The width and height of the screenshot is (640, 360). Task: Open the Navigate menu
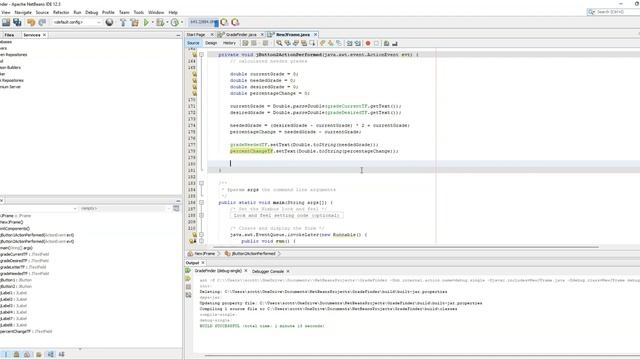(x=23, y=13)
